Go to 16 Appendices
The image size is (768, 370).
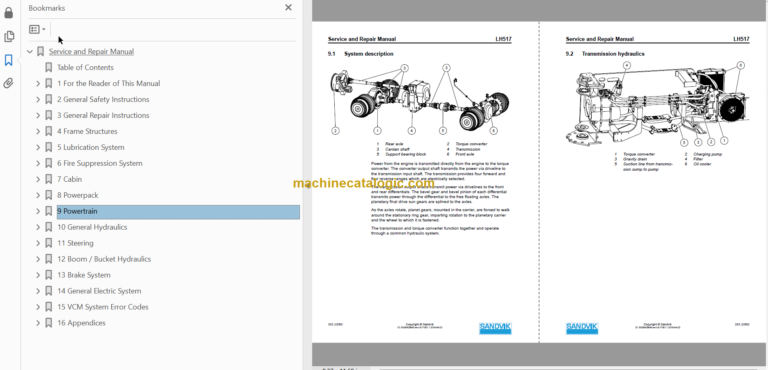[x=81, y=323]
